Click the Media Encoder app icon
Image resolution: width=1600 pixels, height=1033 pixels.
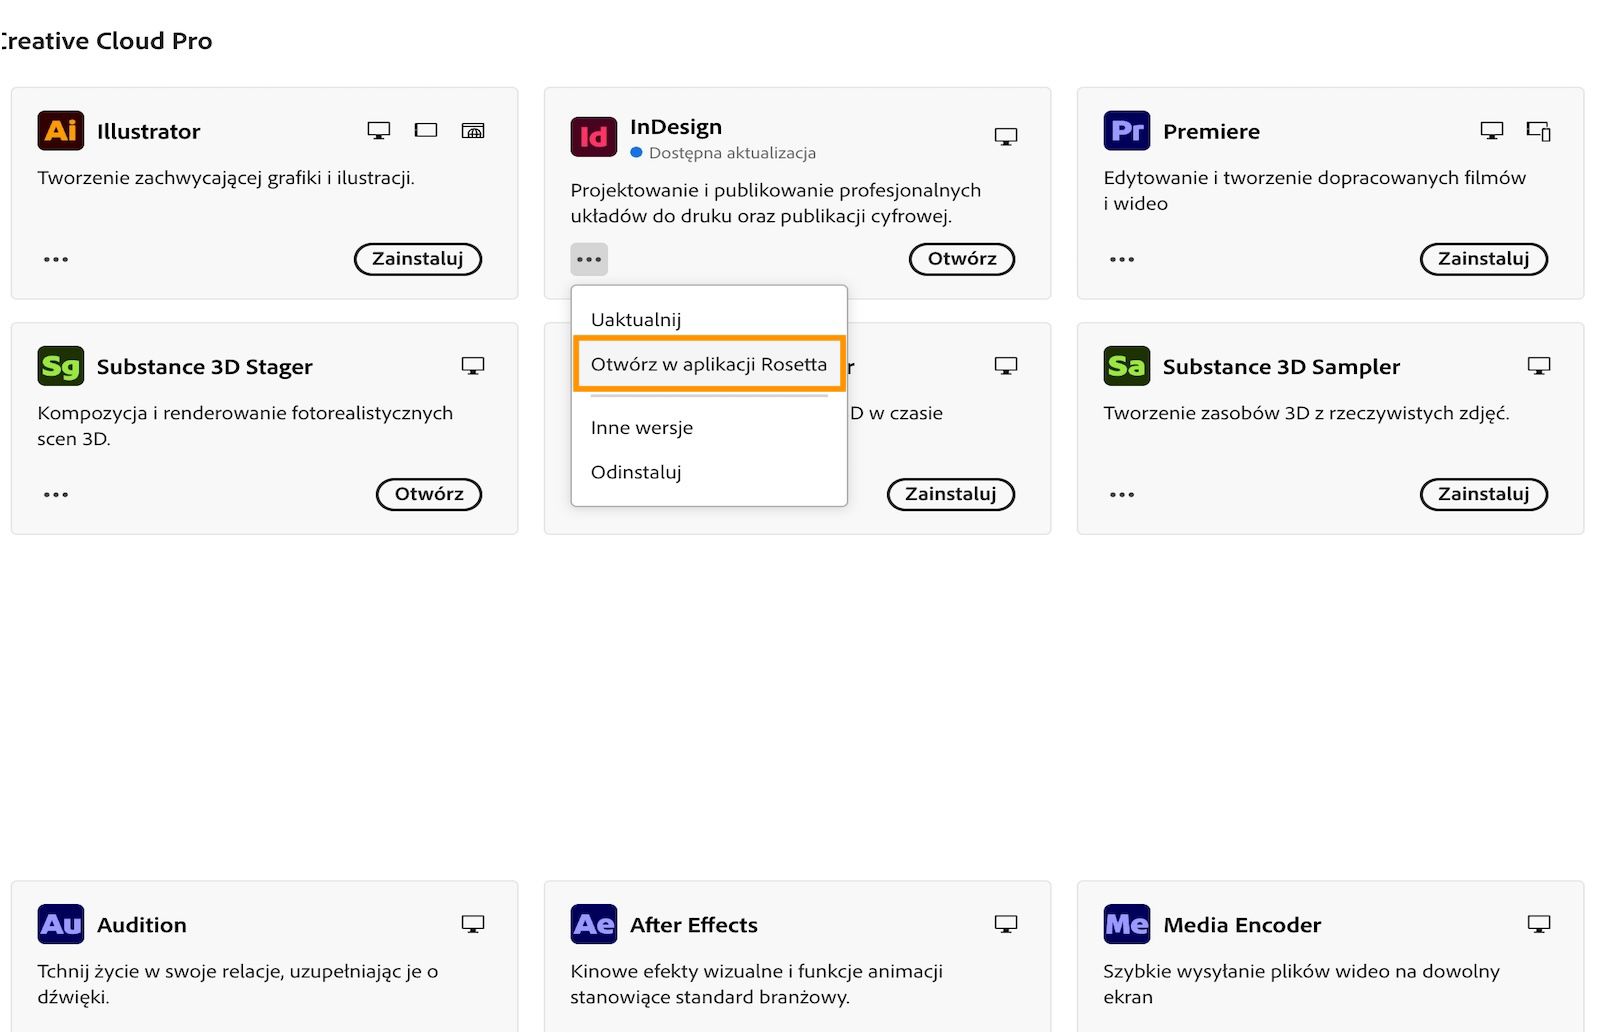(x=1127, y=924)
